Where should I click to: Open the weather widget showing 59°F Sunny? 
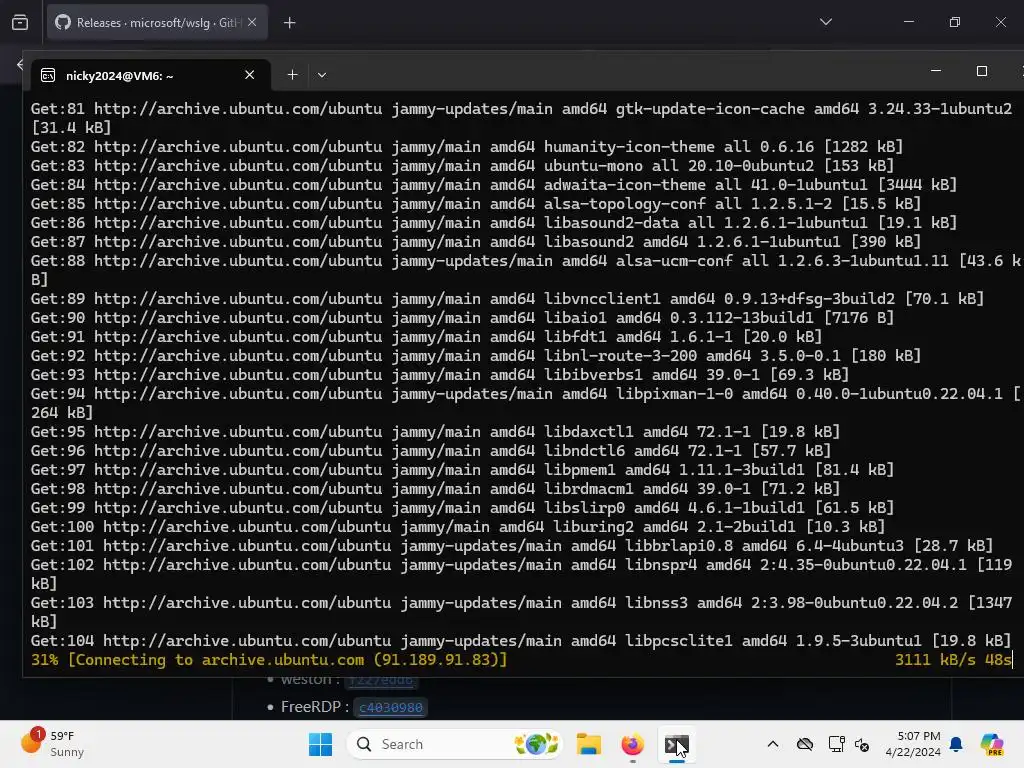tap(54, 744)
